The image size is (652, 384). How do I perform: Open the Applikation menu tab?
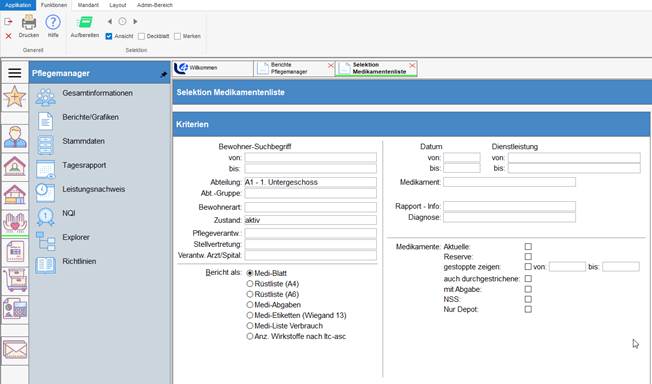click(x=18, y=5)
